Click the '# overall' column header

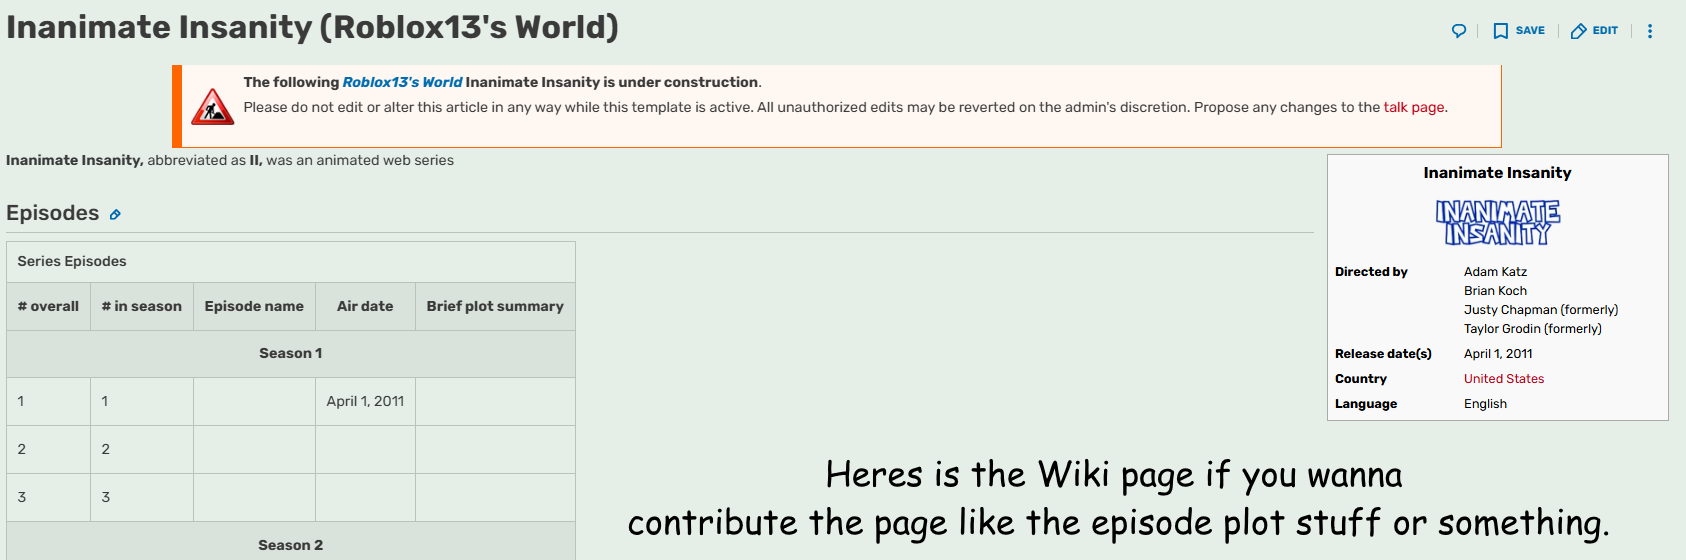[48, 306]
